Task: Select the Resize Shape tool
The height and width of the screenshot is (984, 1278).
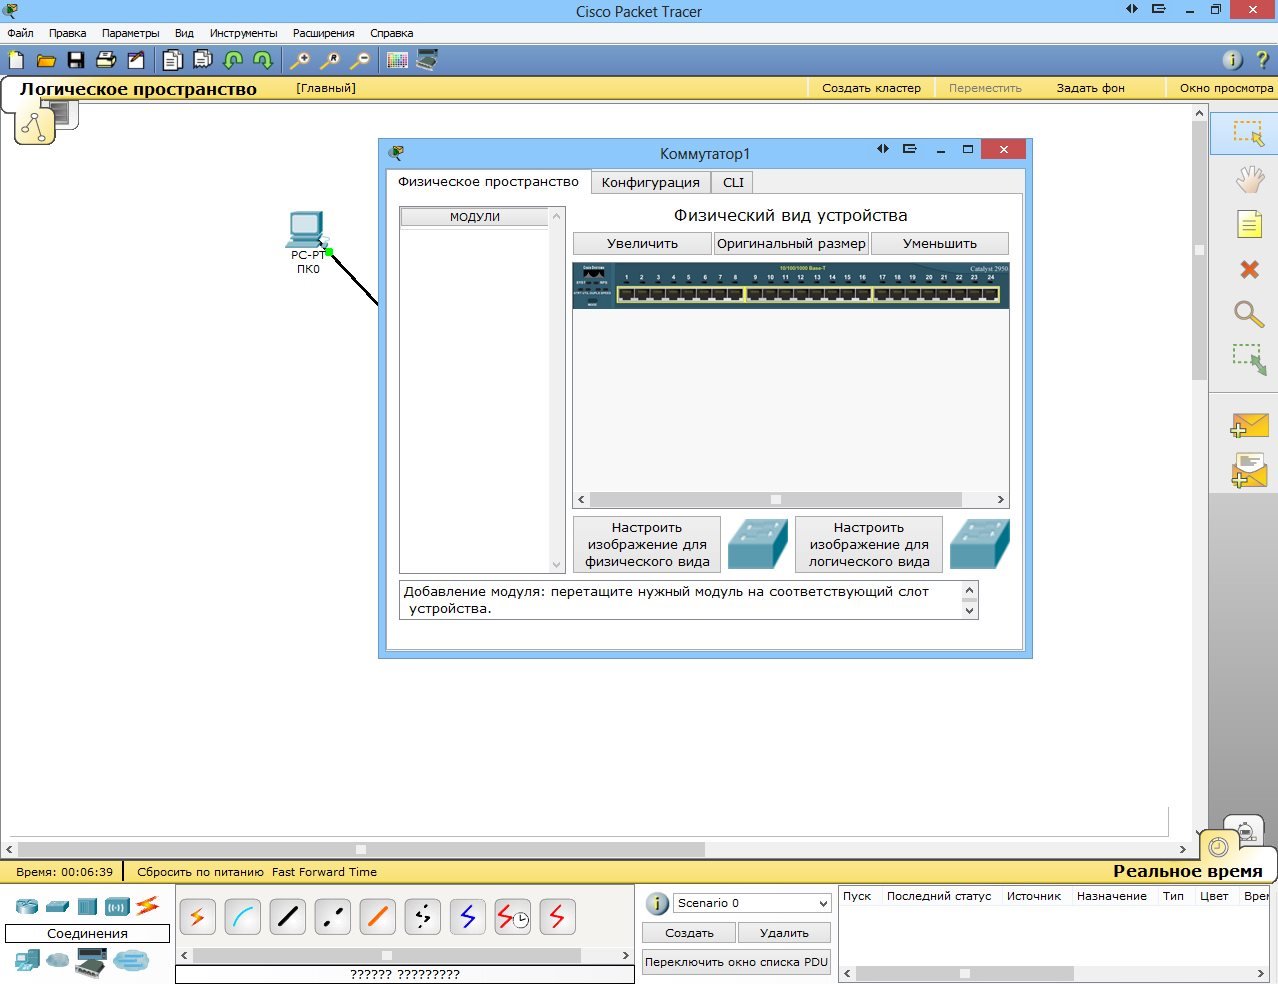Action: point(1249,359)
